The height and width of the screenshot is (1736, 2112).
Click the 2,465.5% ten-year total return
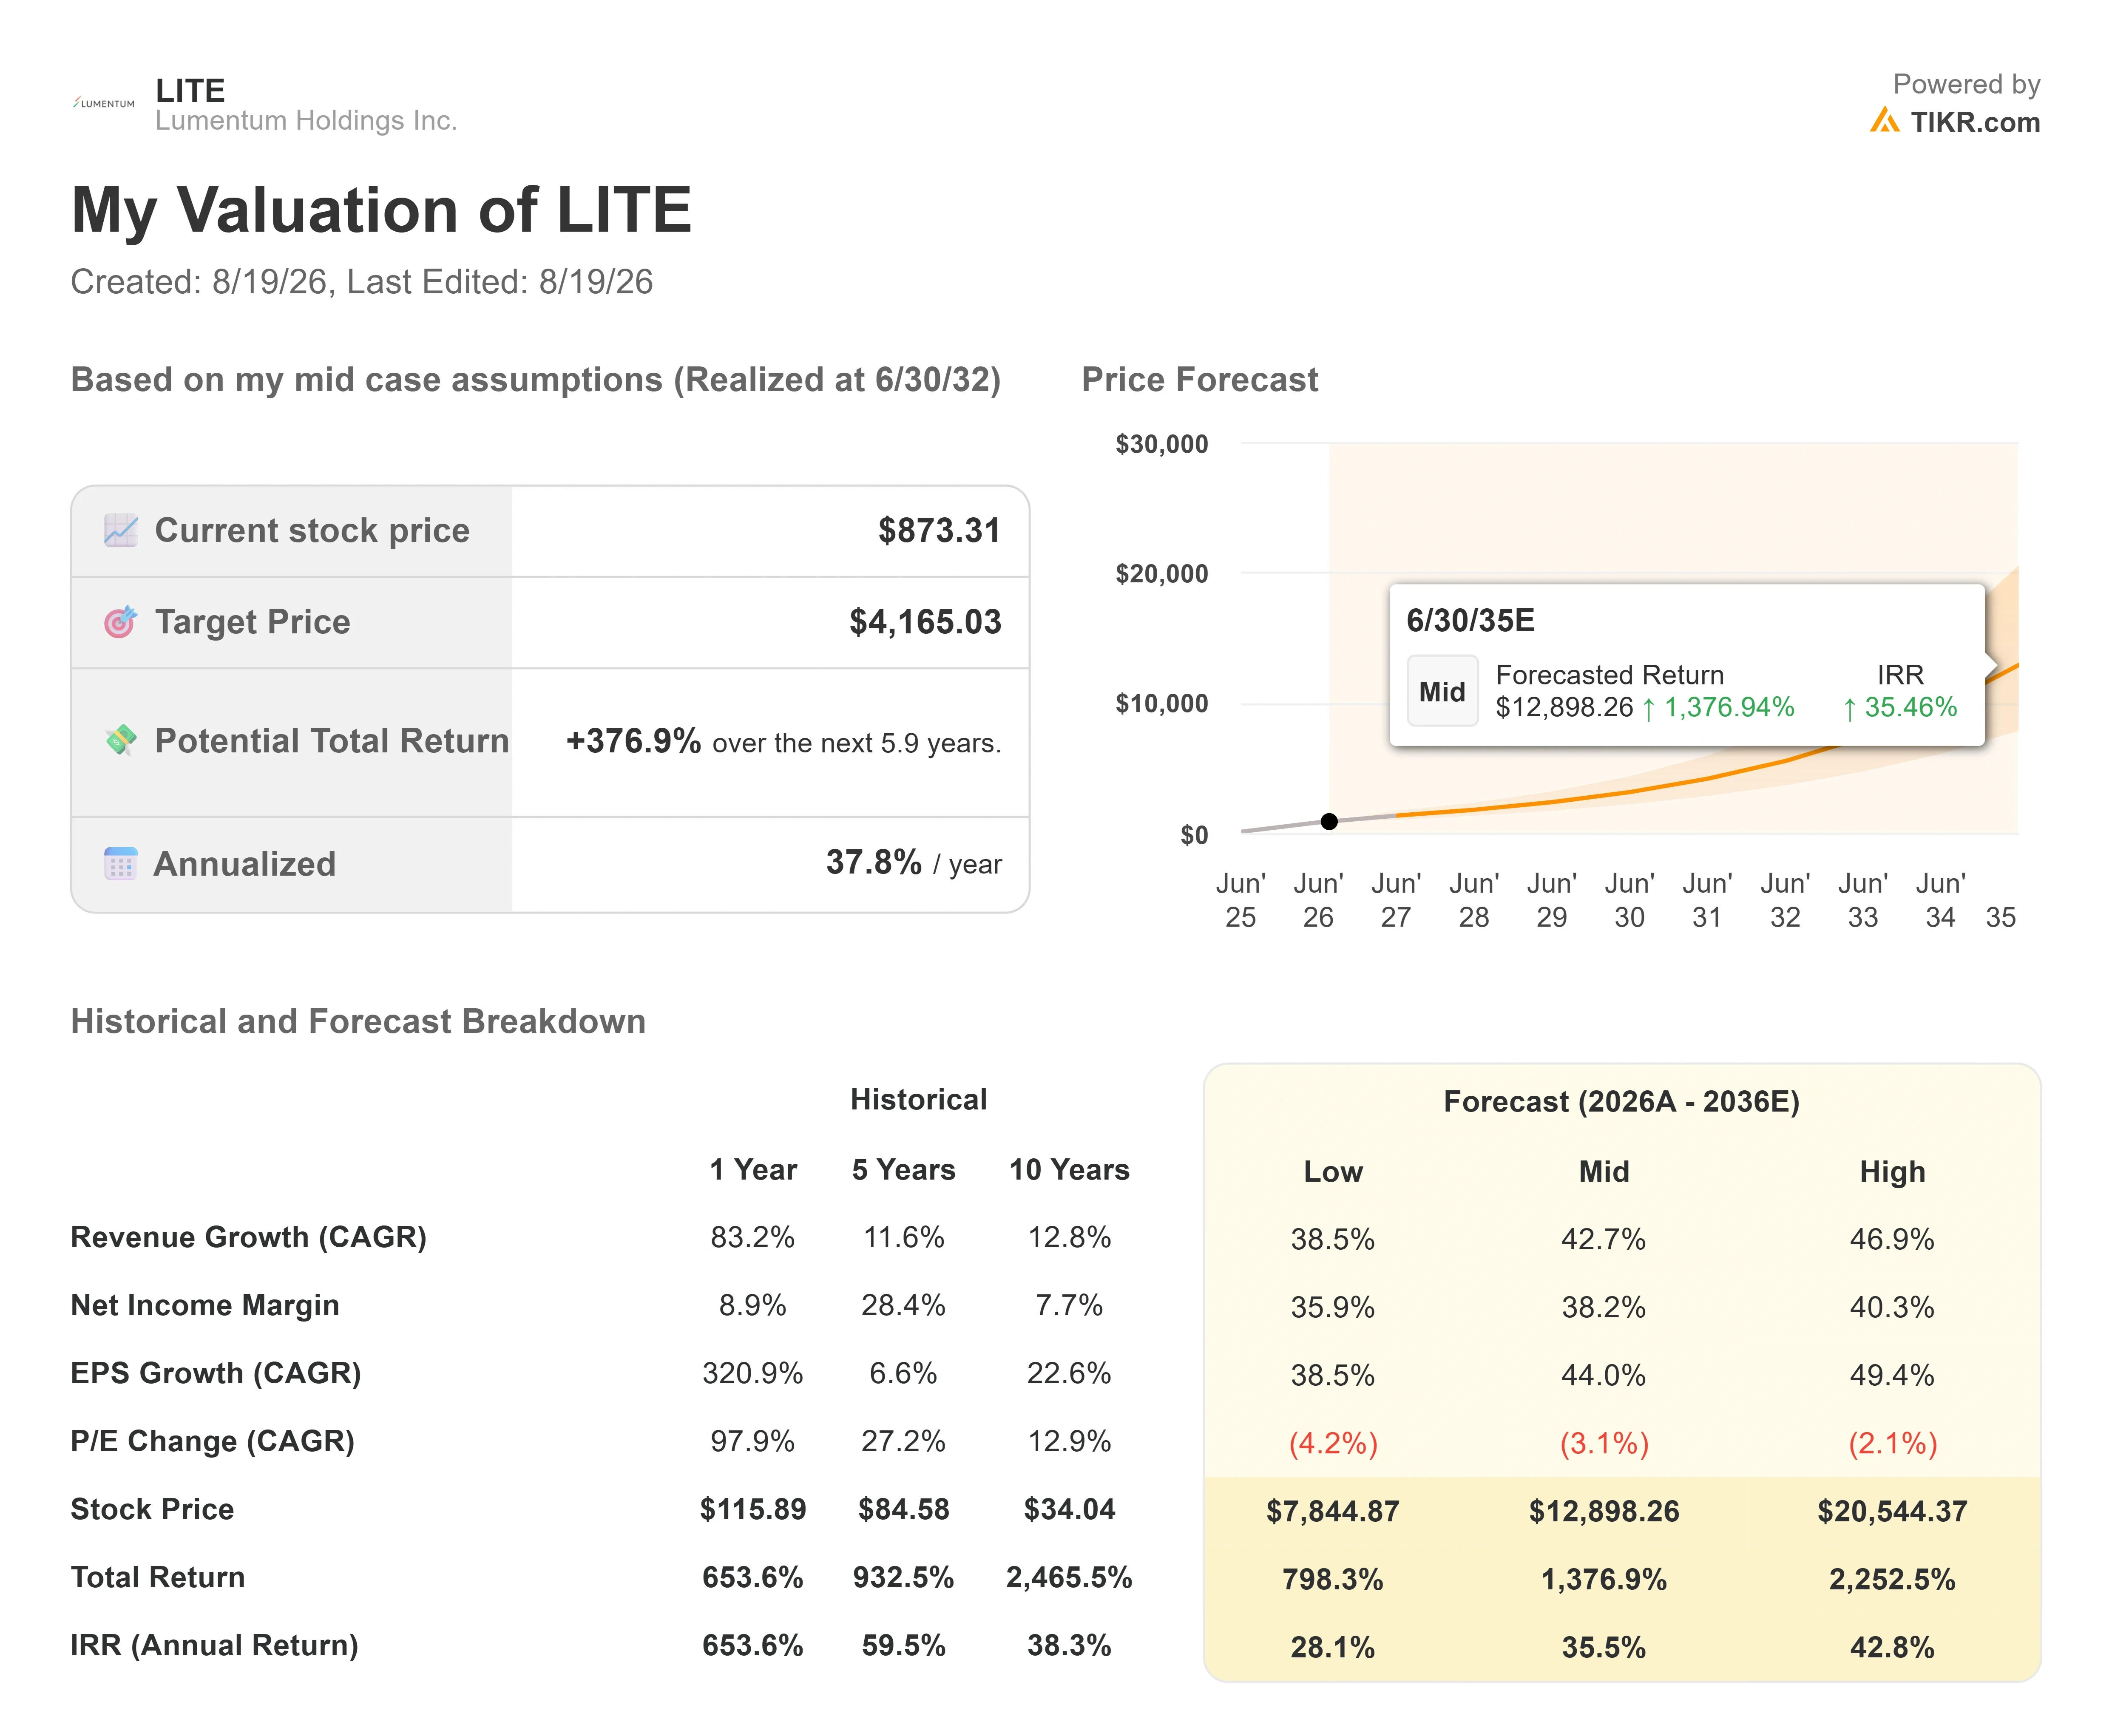click(1069, 1578)
